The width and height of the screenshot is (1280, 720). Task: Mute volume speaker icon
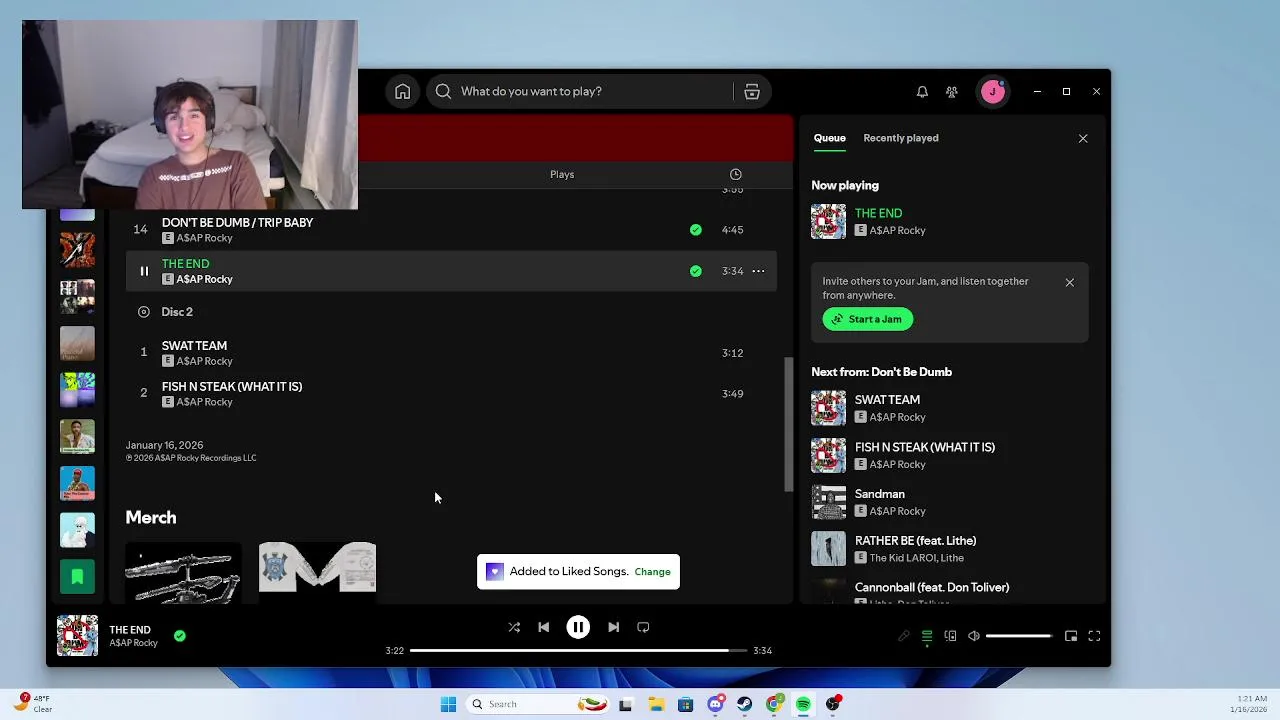[973, 636]
